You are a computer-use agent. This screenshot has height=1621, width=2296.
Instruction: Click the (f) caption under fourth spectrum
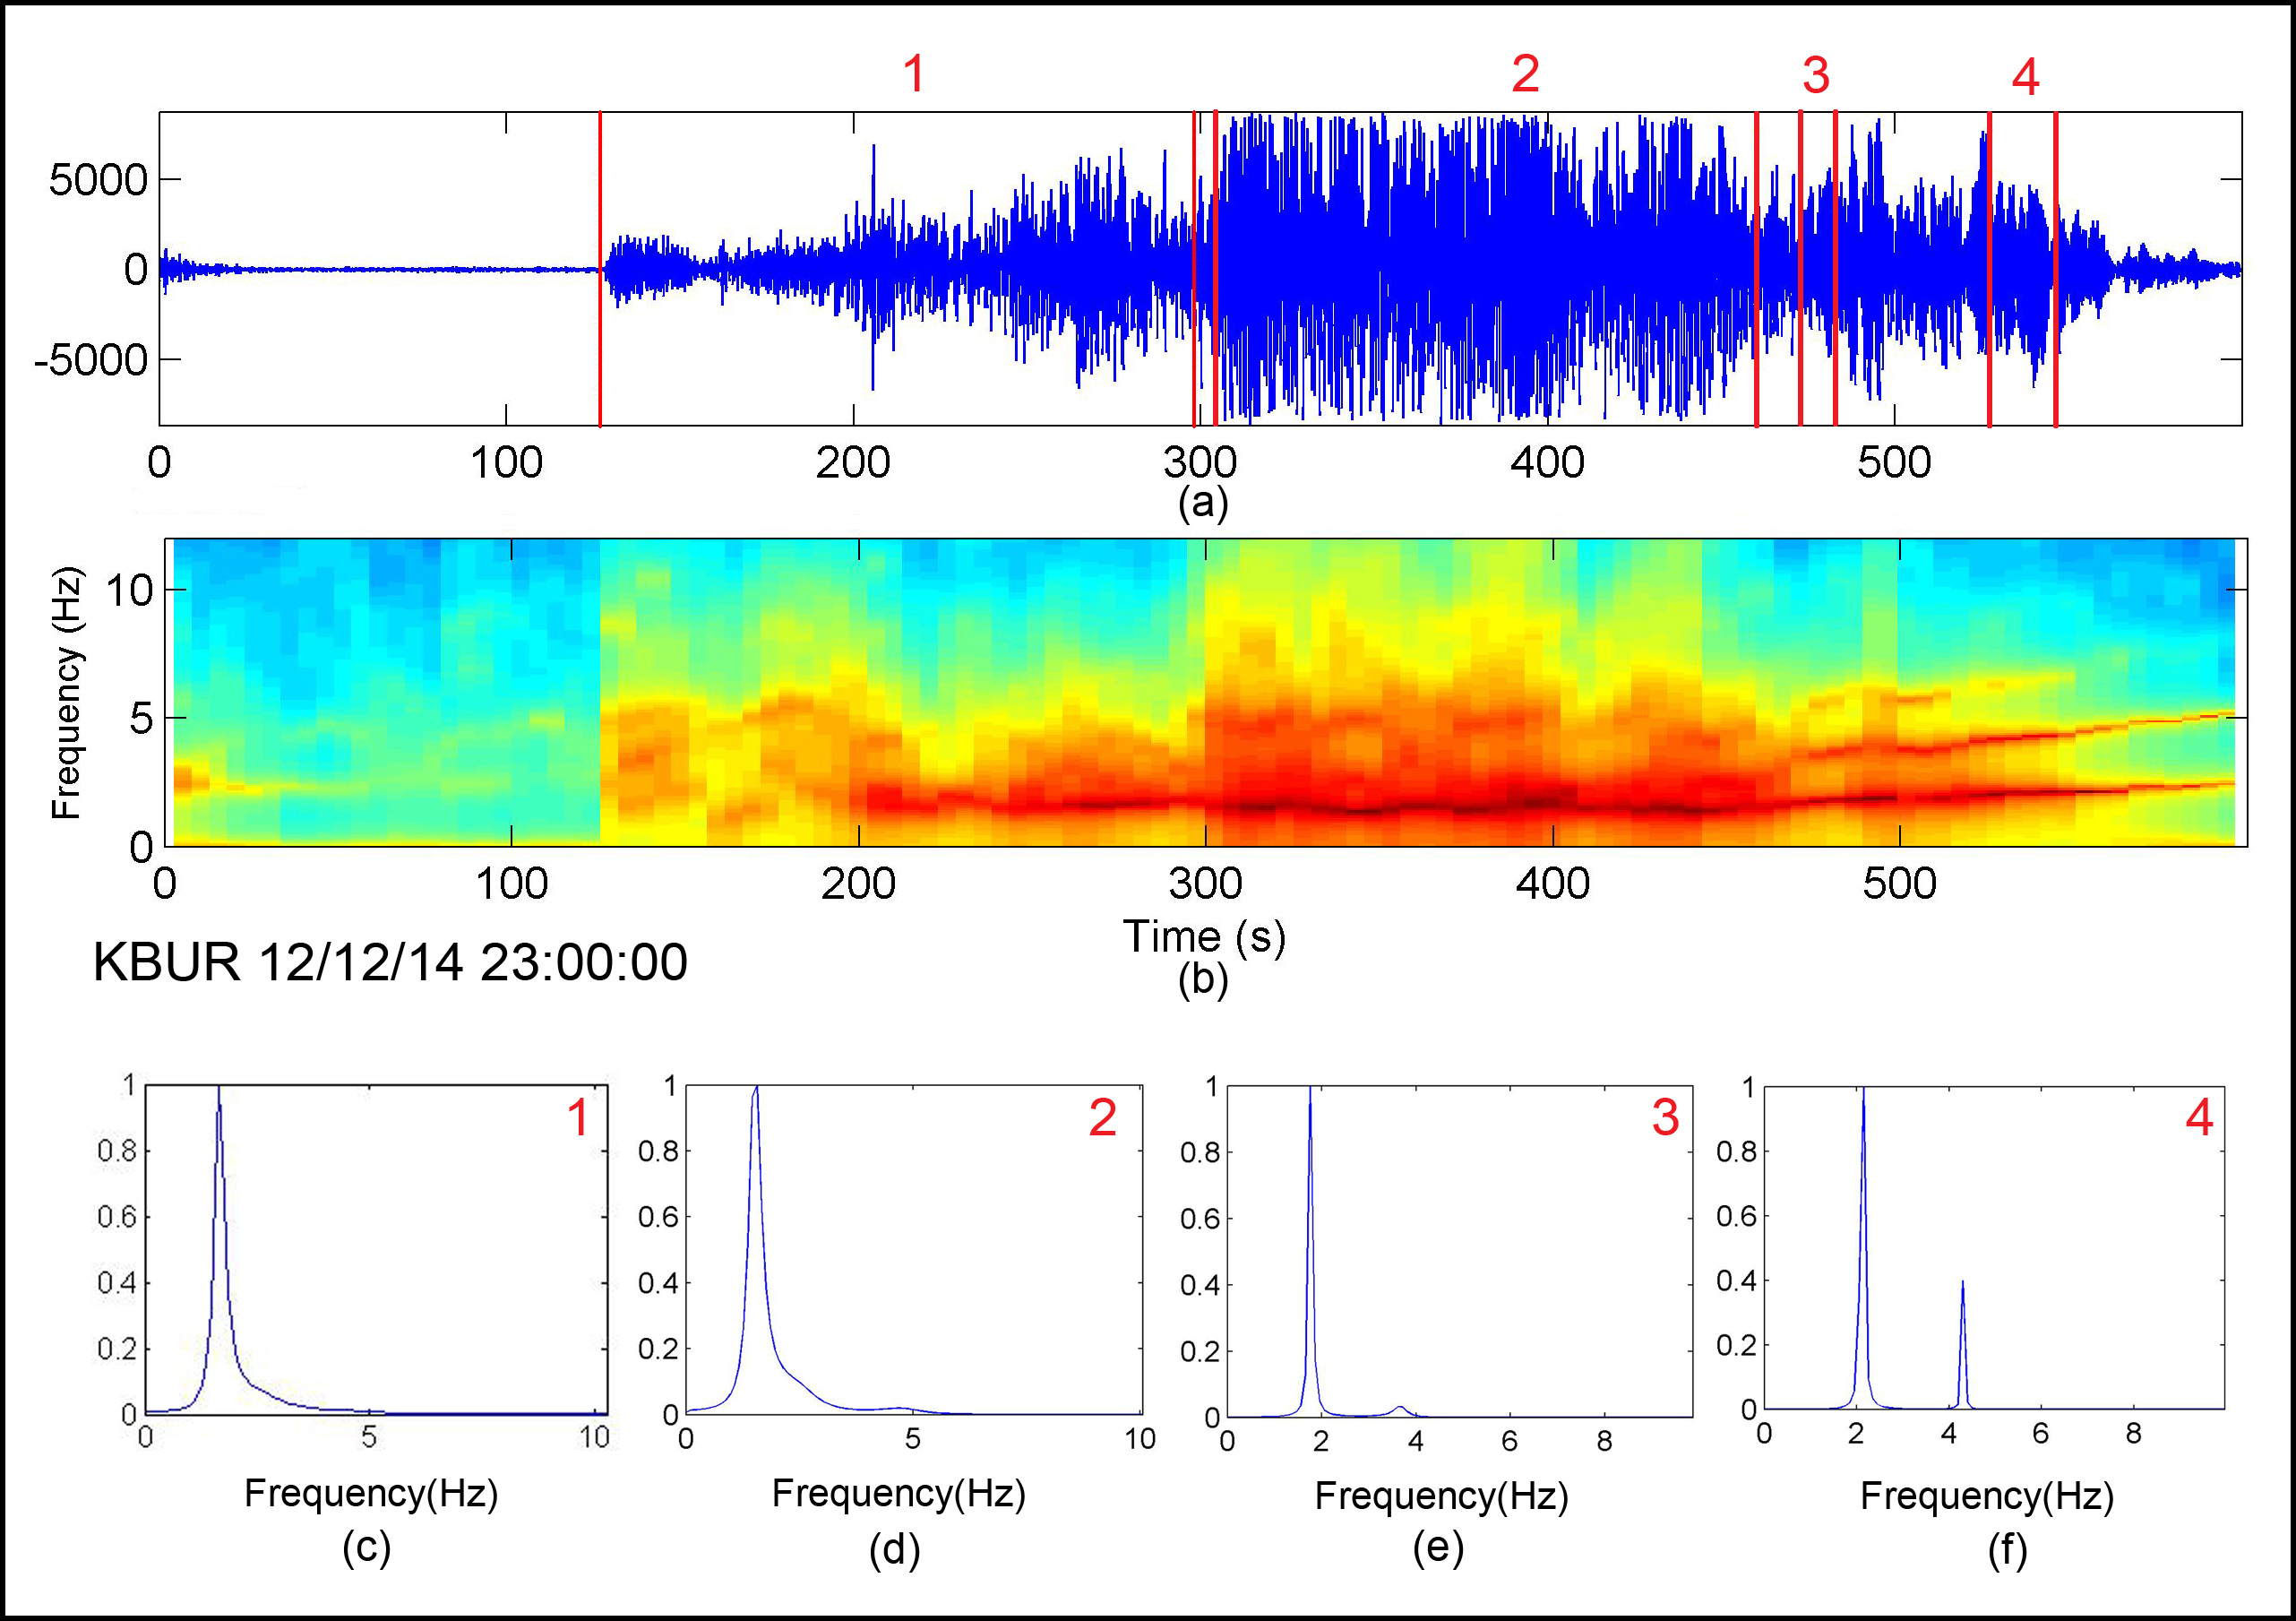tap(2007, 1549)
